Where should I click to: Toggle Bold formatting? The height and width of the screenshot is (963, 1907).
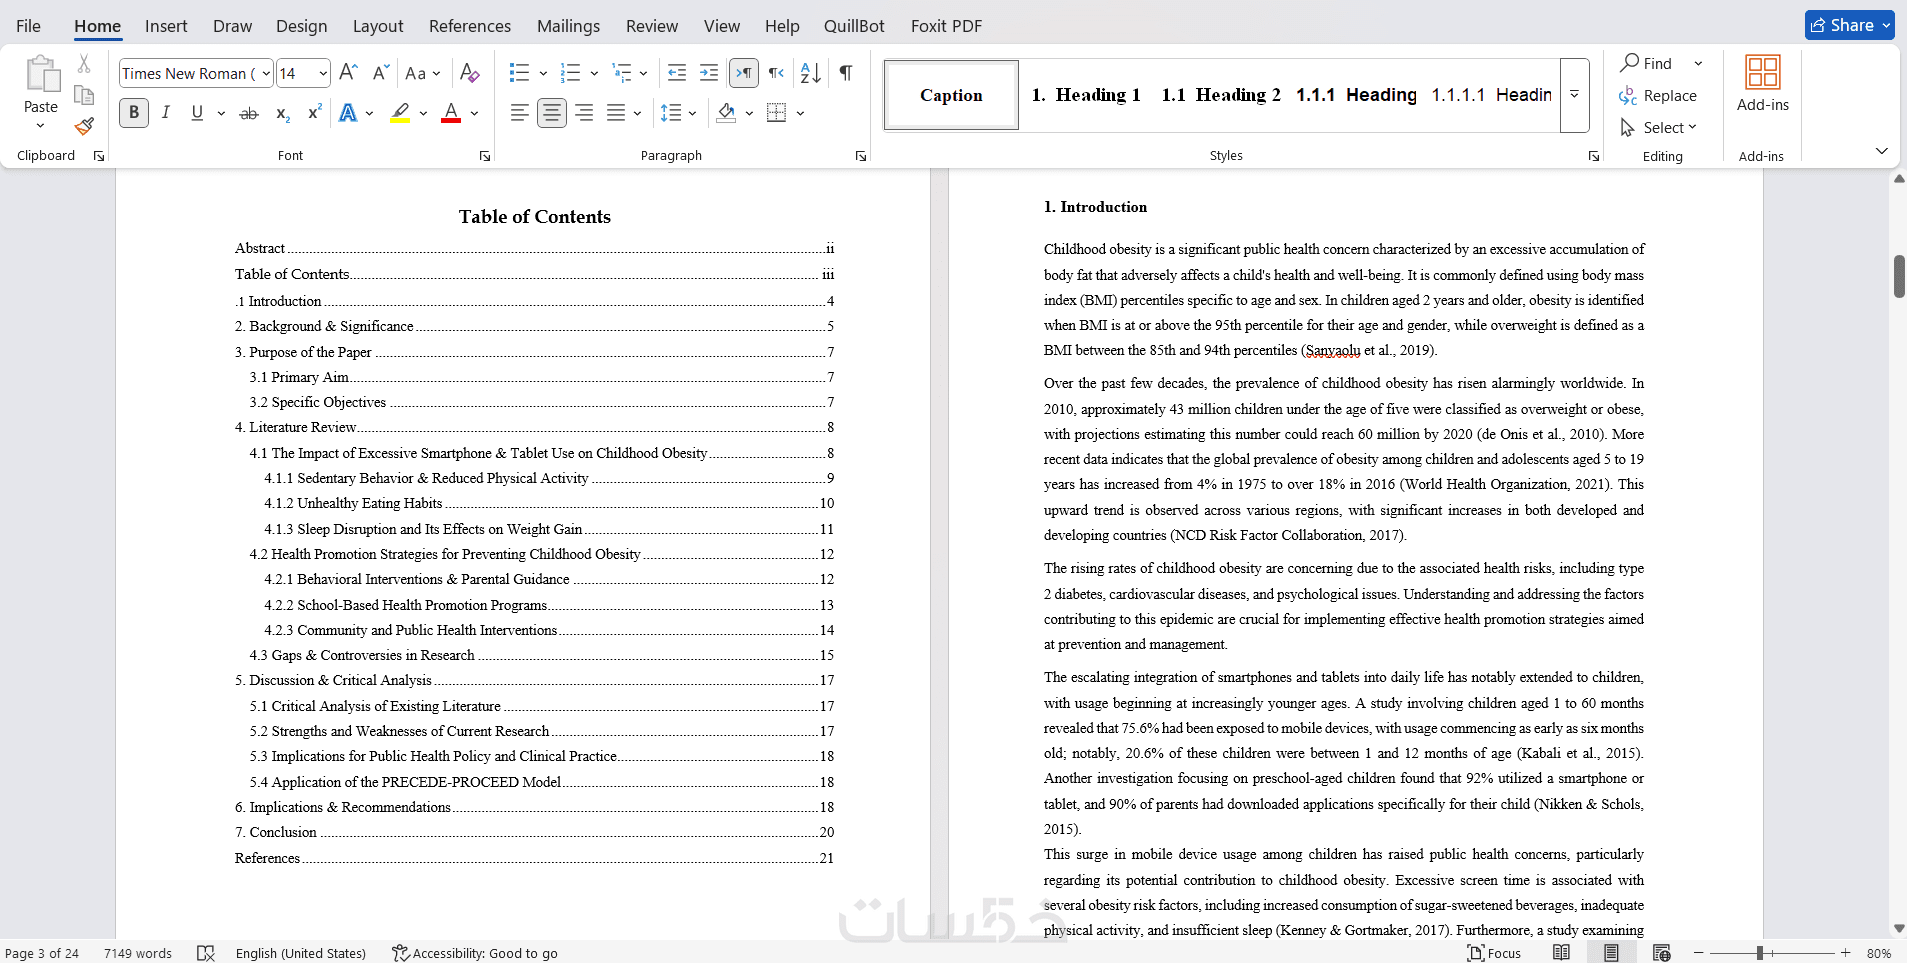click(x=134, y=113)
